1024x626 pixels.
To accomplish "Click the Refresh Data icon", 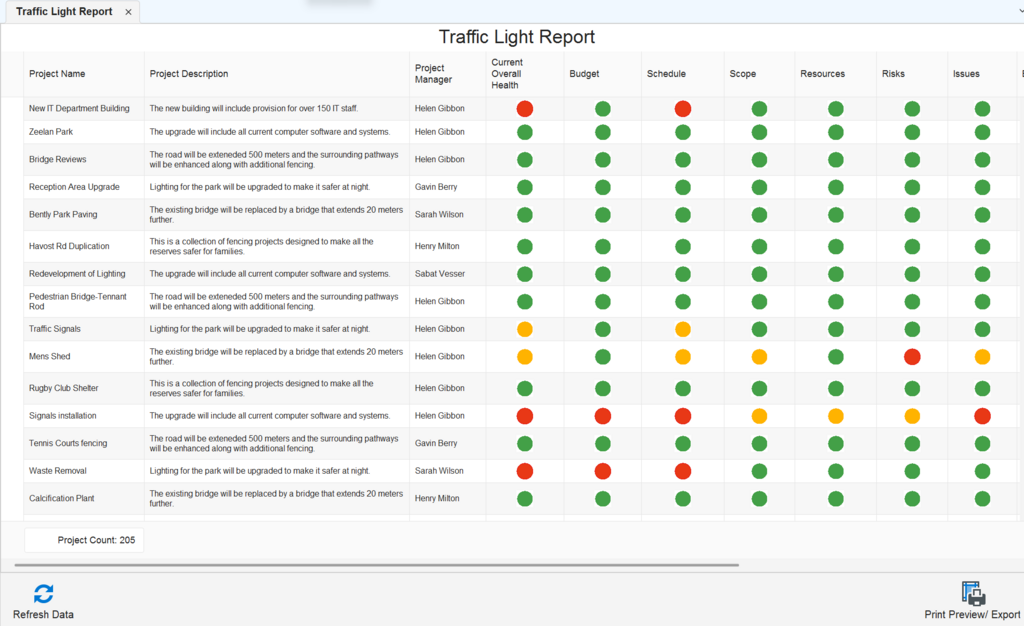I will click(43, 594).
